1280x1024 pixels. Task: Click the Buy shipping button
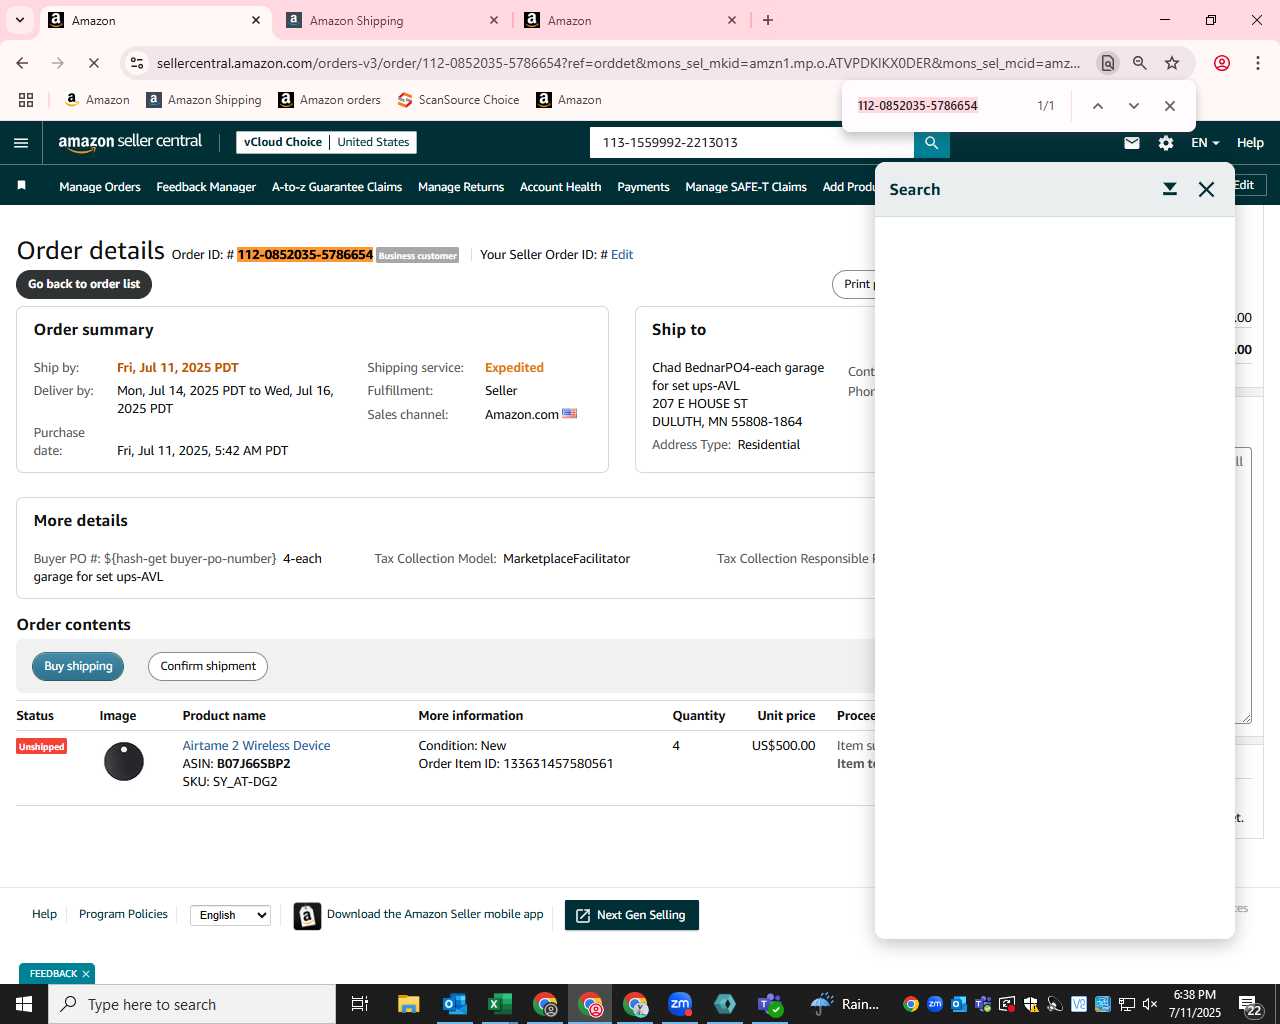point(78,666)
